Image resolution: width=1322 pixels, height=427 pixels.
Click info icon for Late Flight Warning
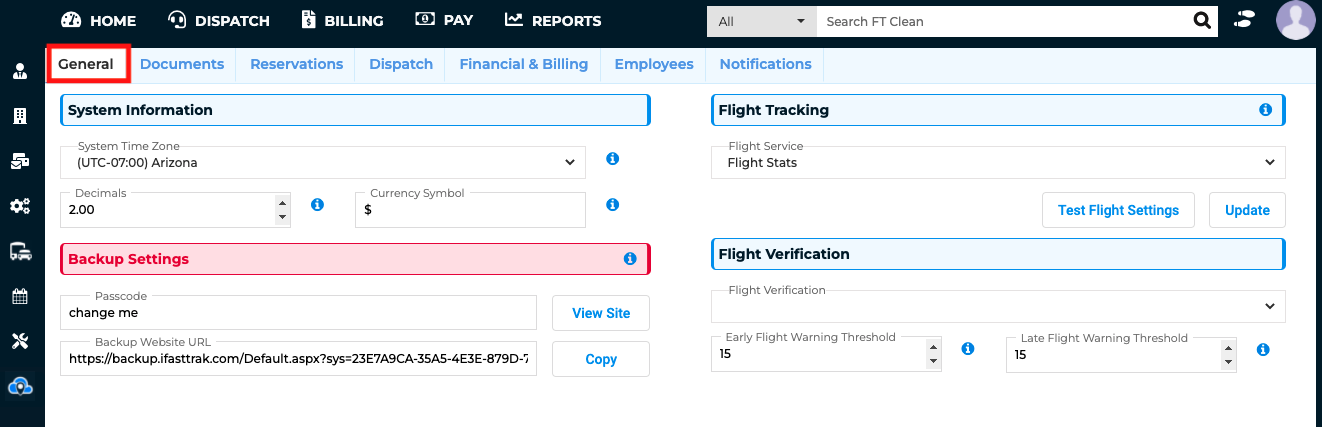coord(1263,350)
